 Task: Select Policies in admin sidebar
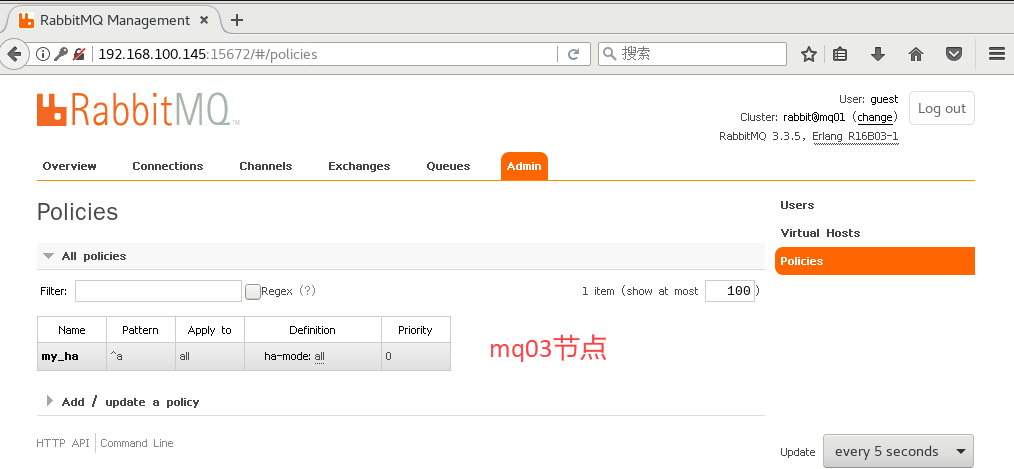[874, 261]
